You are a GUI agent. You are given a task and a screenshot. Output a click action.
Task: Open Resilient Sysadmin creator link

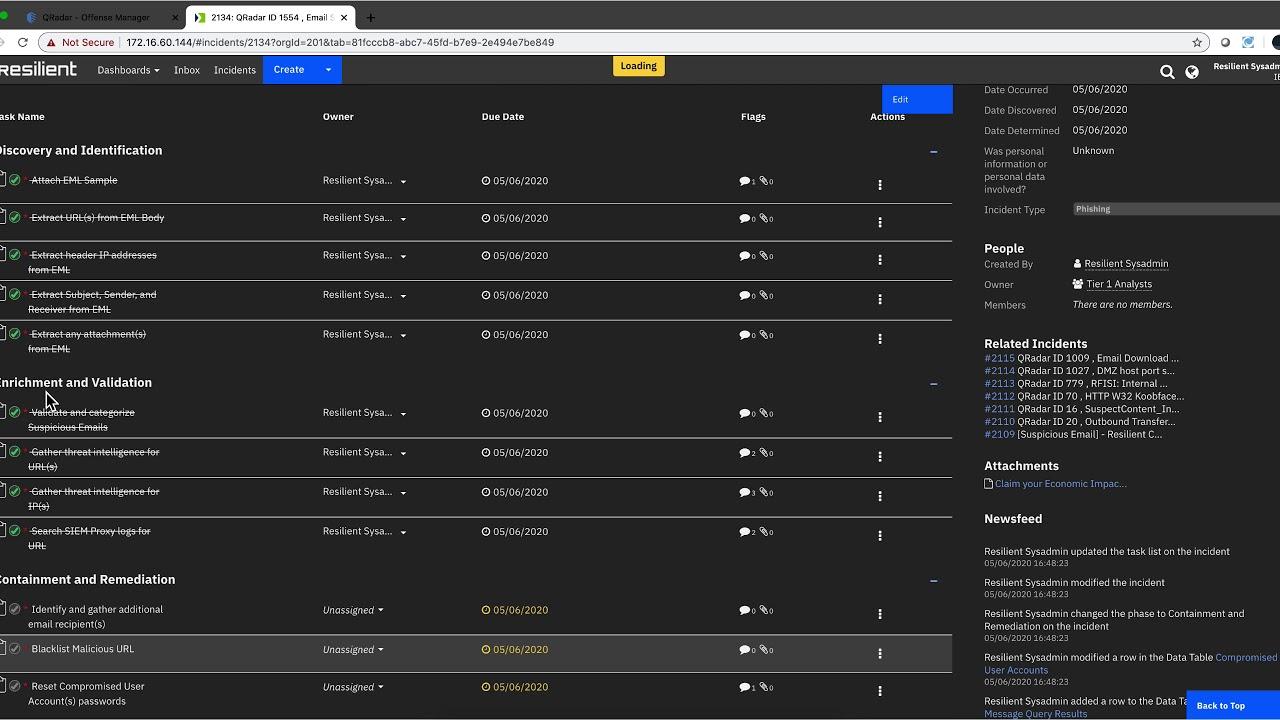[x=1126, y=264]
